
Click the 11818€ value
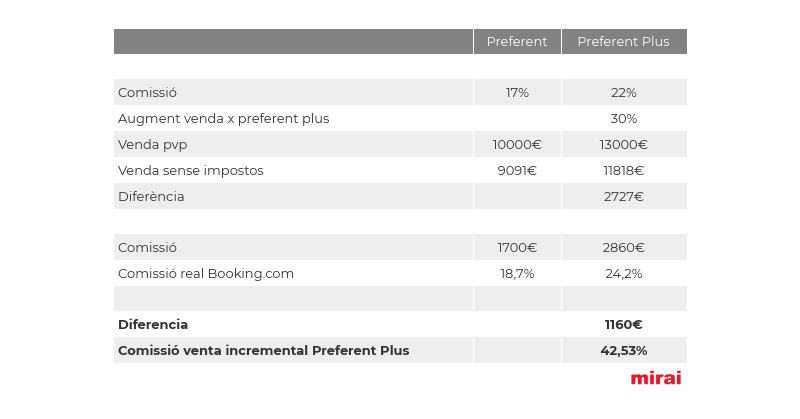(623, 170)
